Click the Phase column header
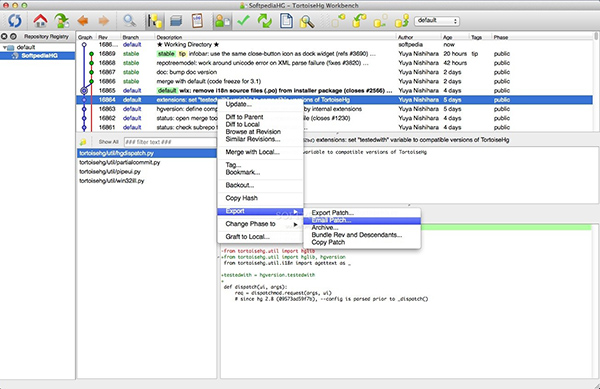Image resolution: width=600 pixels, height=389 pixels. coord(542,37)
